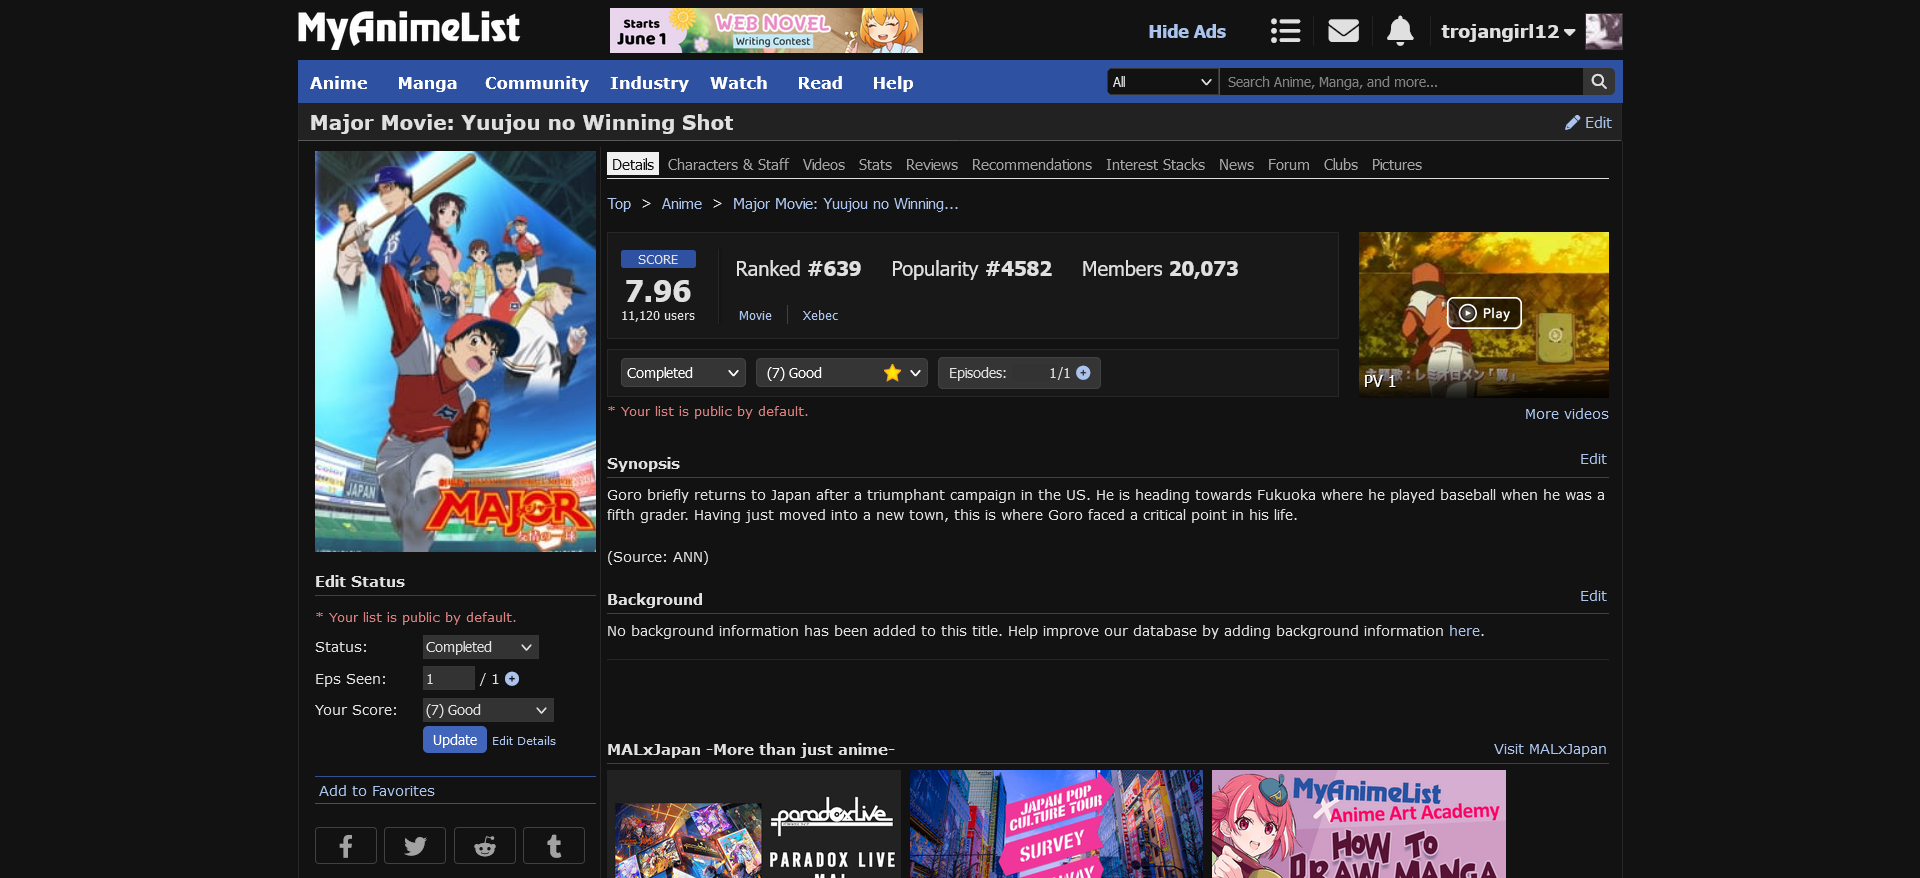Open messages envelope icon
The width and height of the screenshot is (1920, 878).
click(1343, 31)
